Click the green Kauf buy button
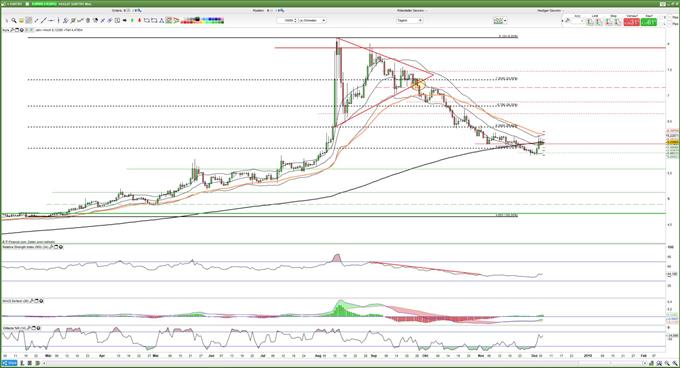680x368 pixels. point(648,22)
